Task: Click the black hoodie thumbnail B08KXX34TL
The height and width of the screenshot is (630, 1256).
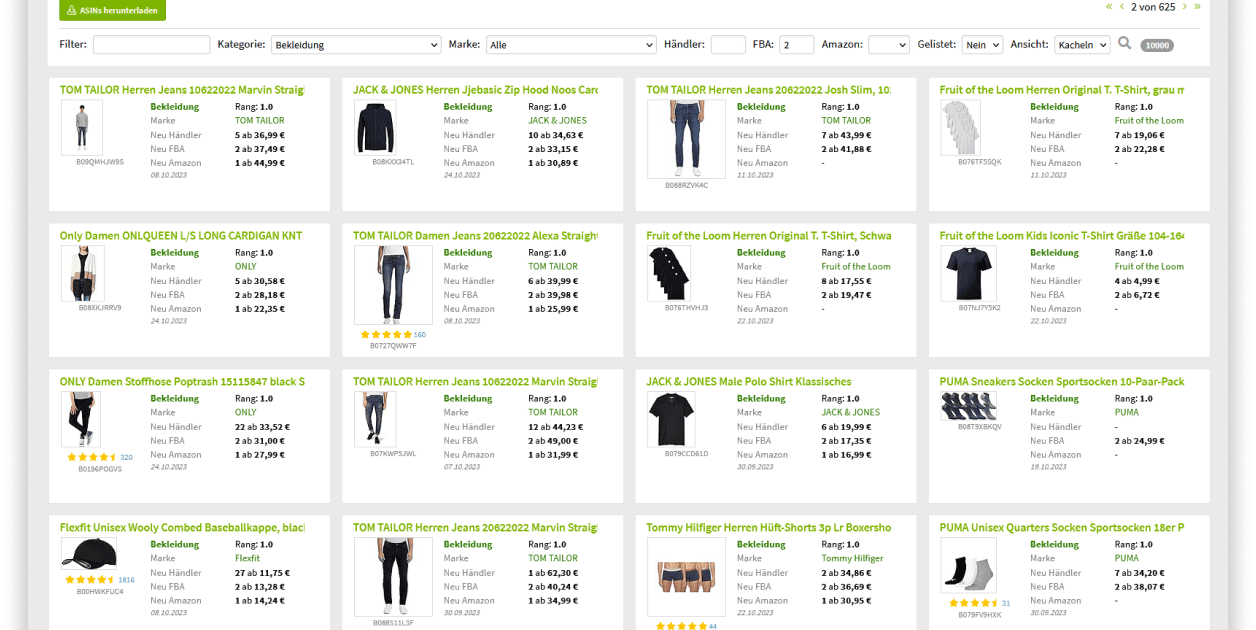Action: point(375,127)
